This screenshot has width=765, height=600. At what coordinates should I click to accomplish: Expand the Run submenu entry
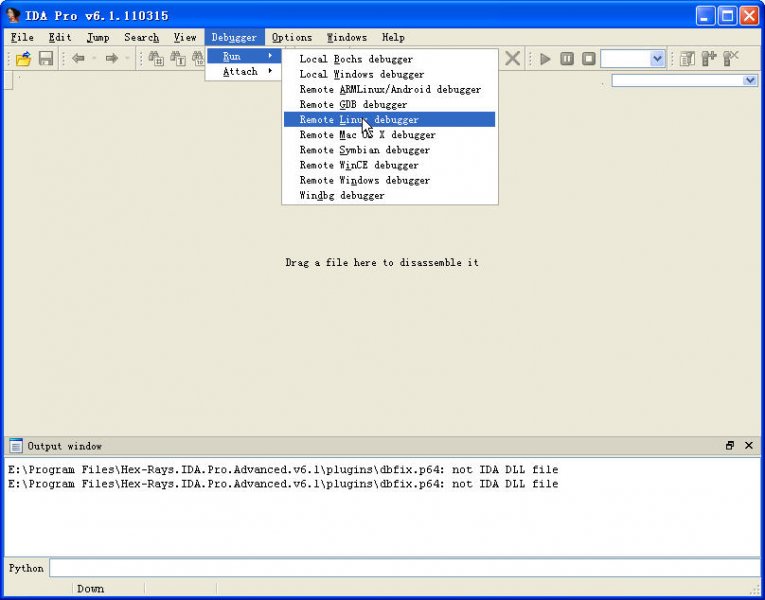(x=243, y=57)
